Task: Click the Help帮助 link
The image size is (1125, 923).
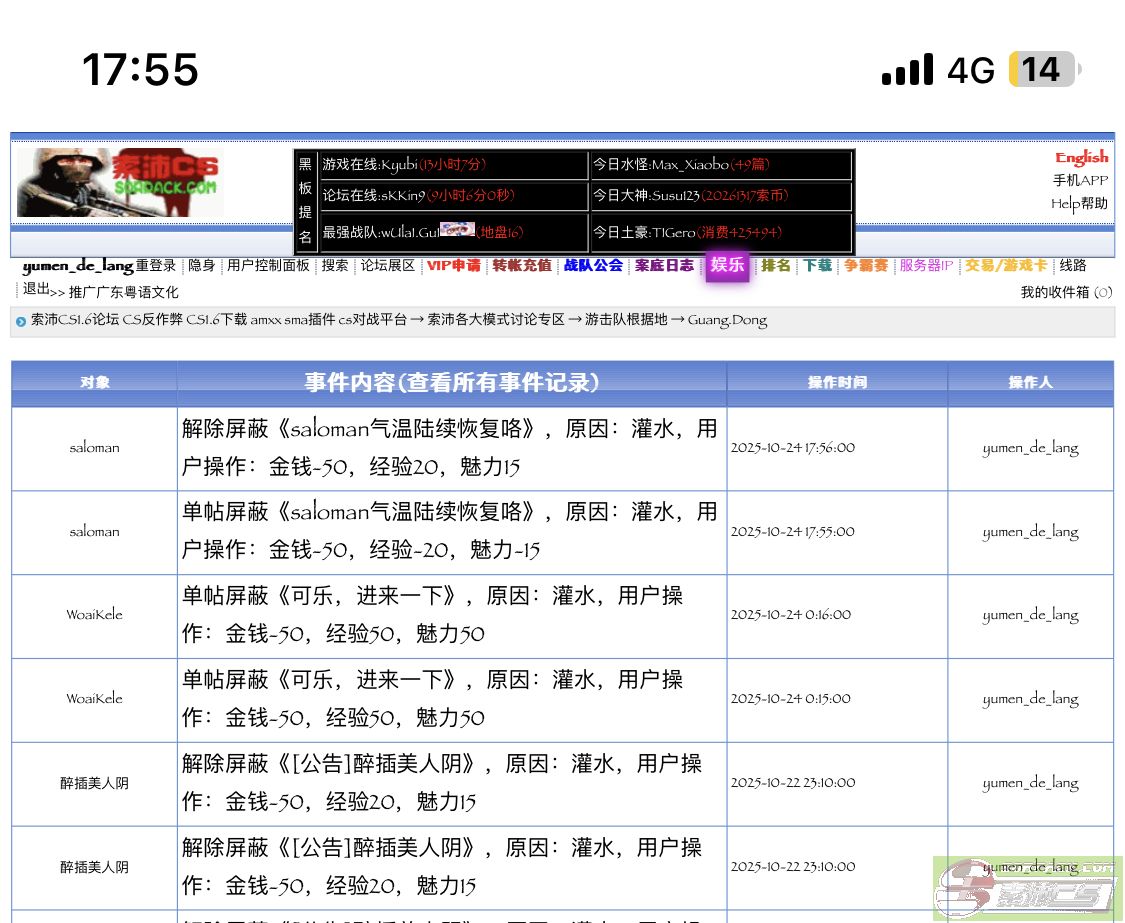Action: [x=1079, y=203]
